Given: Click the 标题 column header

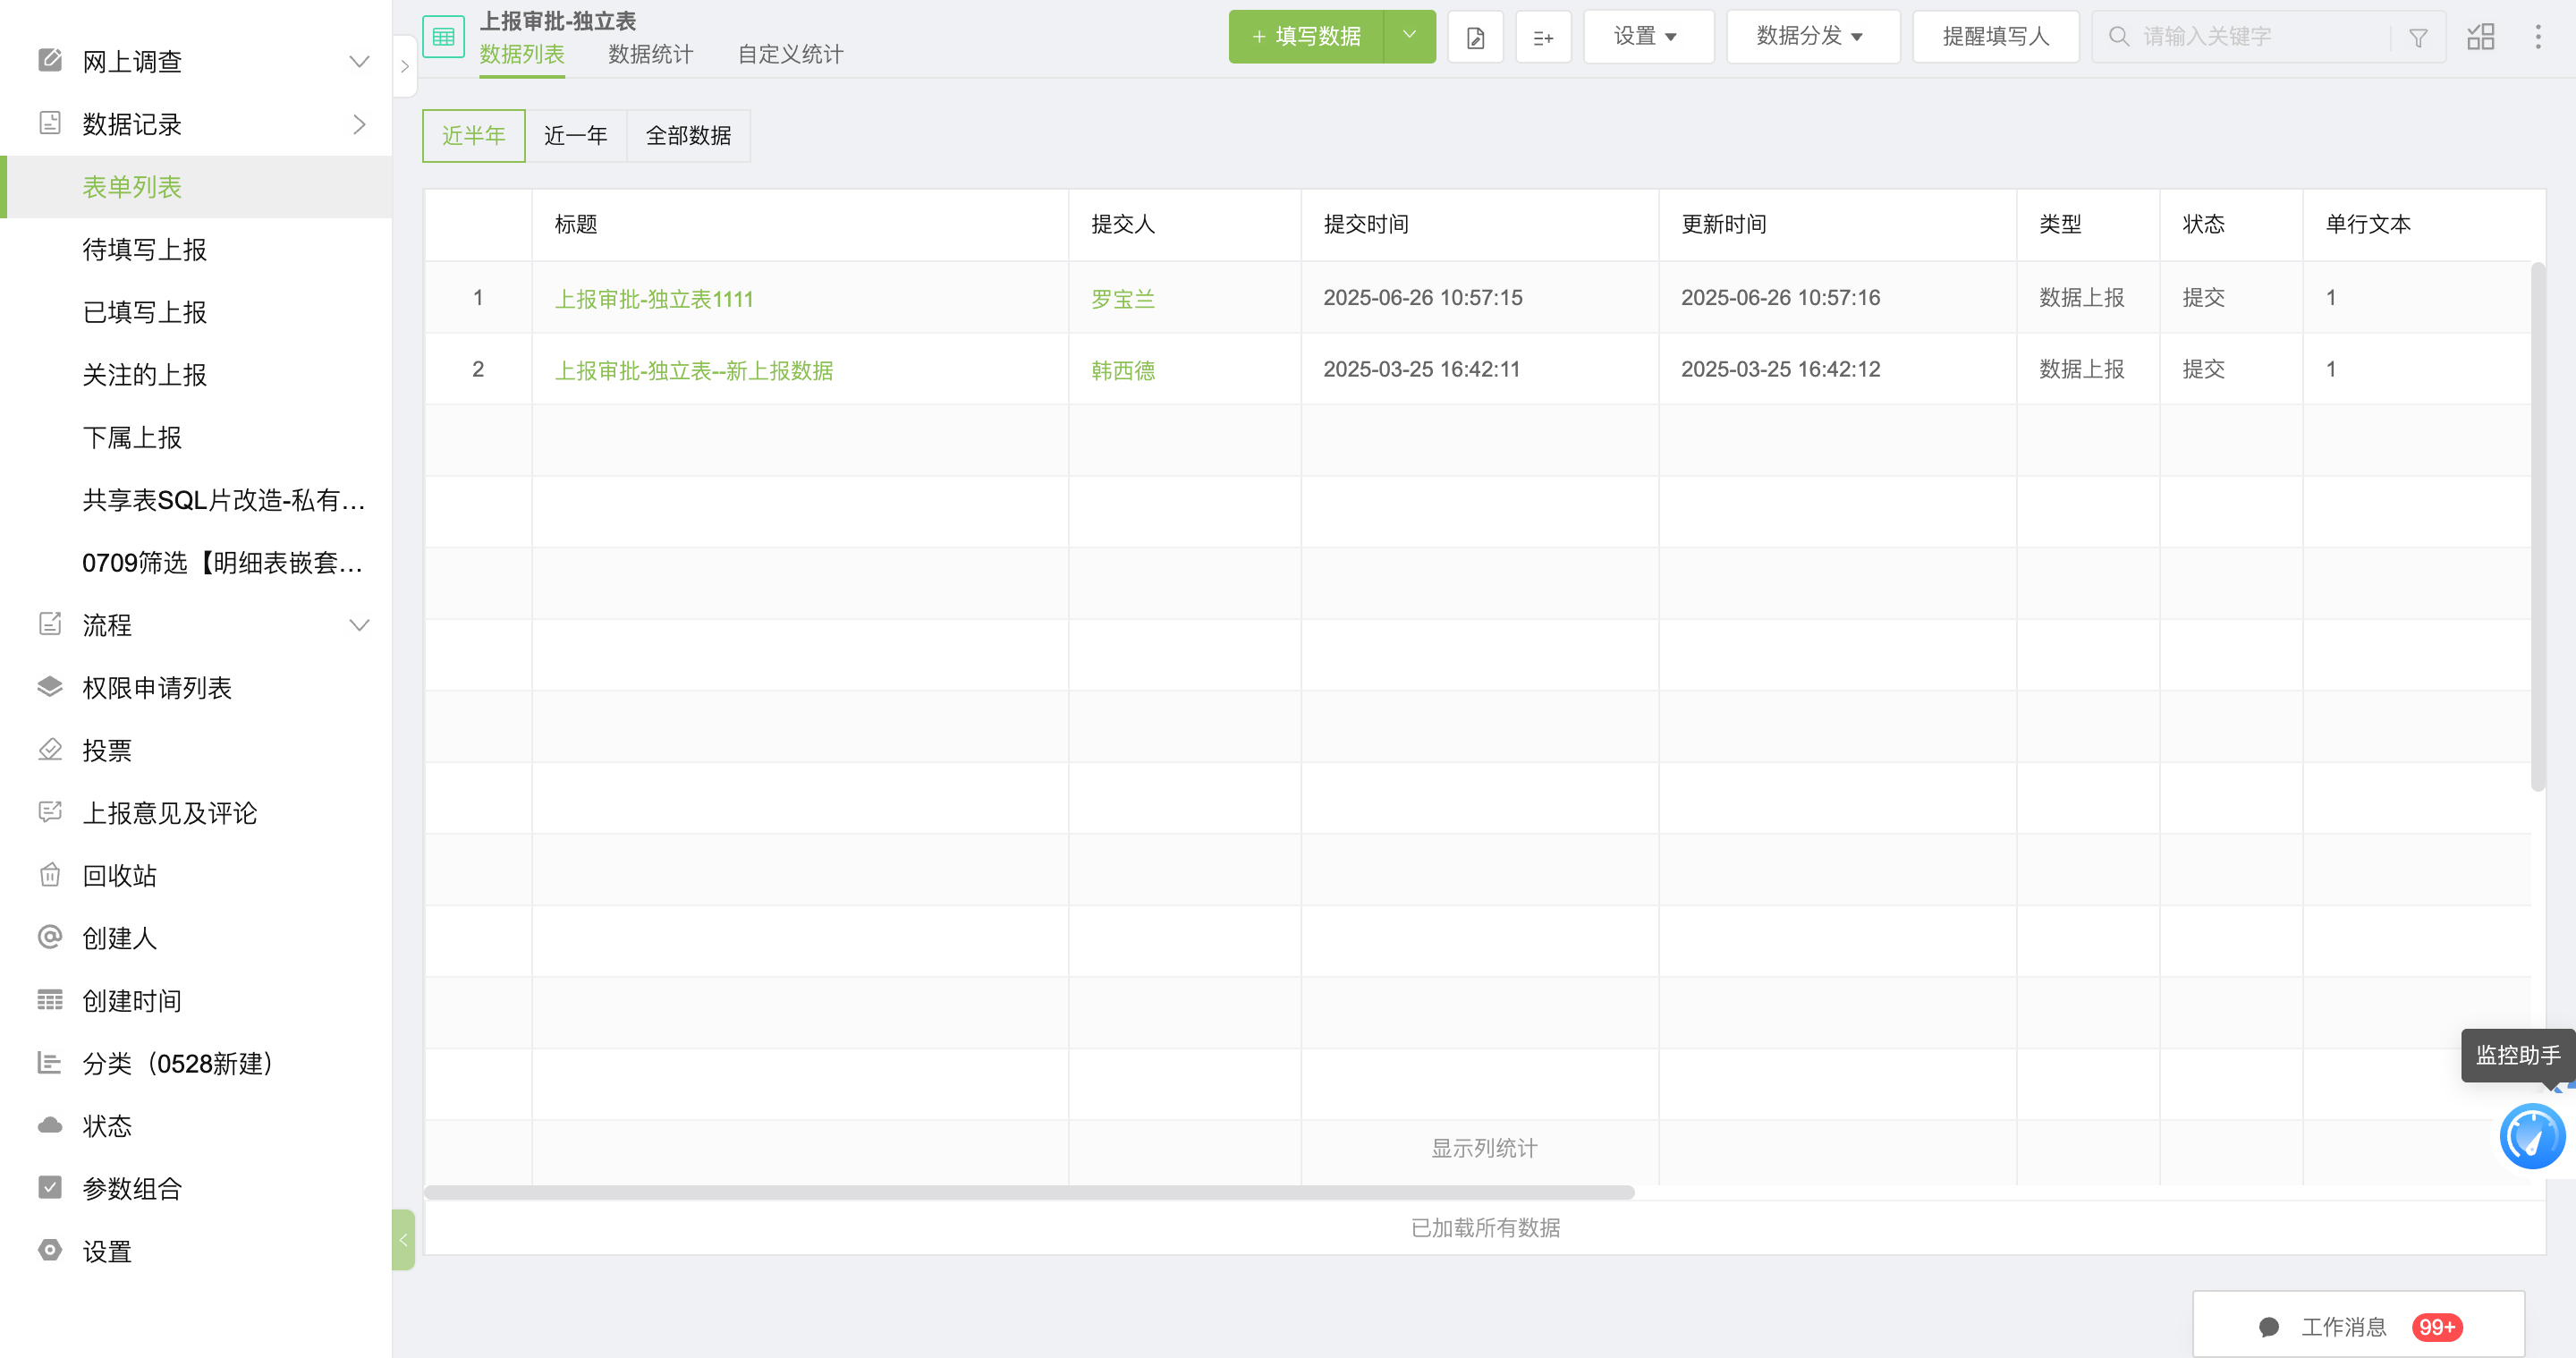Looking at the screenshot, I should [x=800, y=224].
